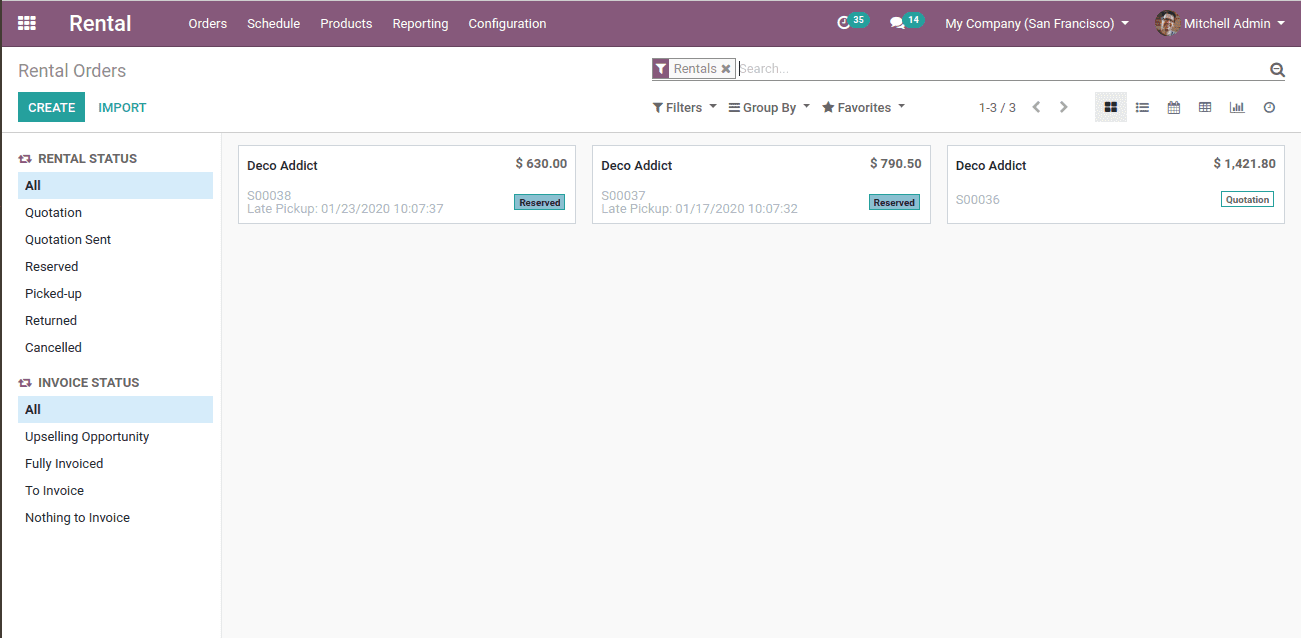Switch to kanban view
Screen dimensions: 1301x638
tap(1111, 107)
